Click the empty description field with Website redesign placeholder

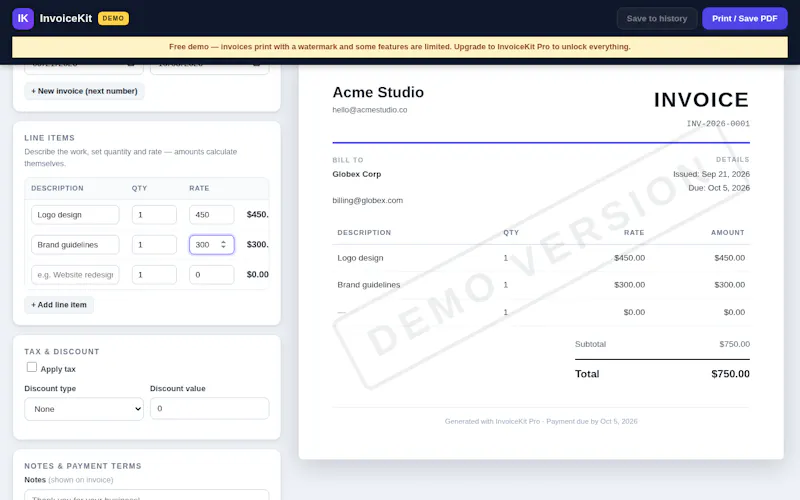coord(75,275)
